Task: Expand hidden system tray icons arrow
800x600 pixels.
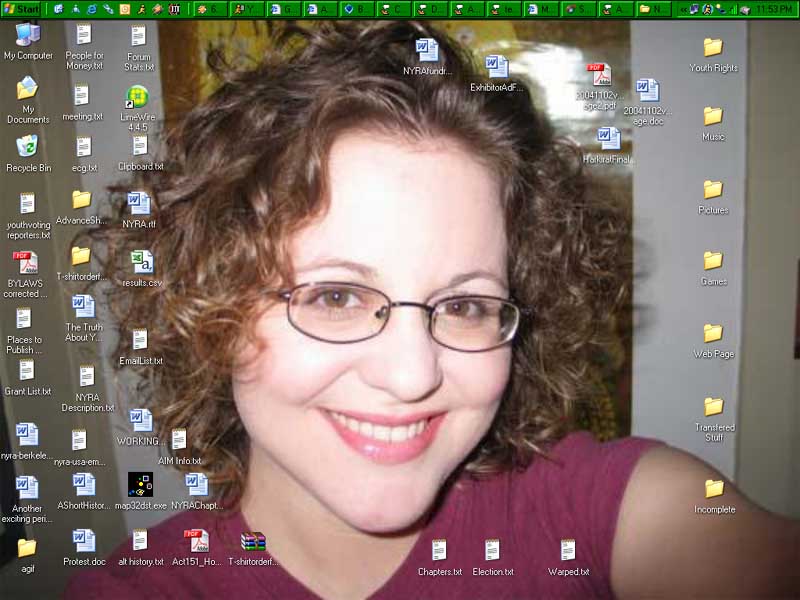Action: pyautogui.click(x=683, y=9)
